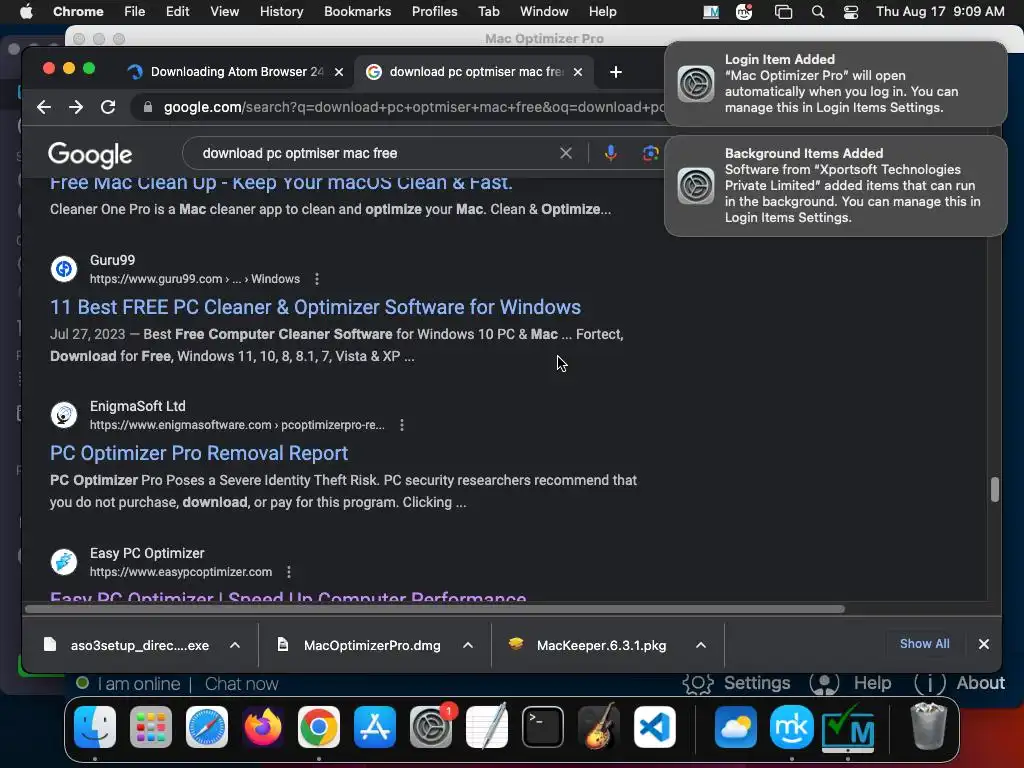The height and width of the screenshot is (768, 1024).
Task: Open 11 Best FREE PC Cleaner link
Action: click(315, 307)
